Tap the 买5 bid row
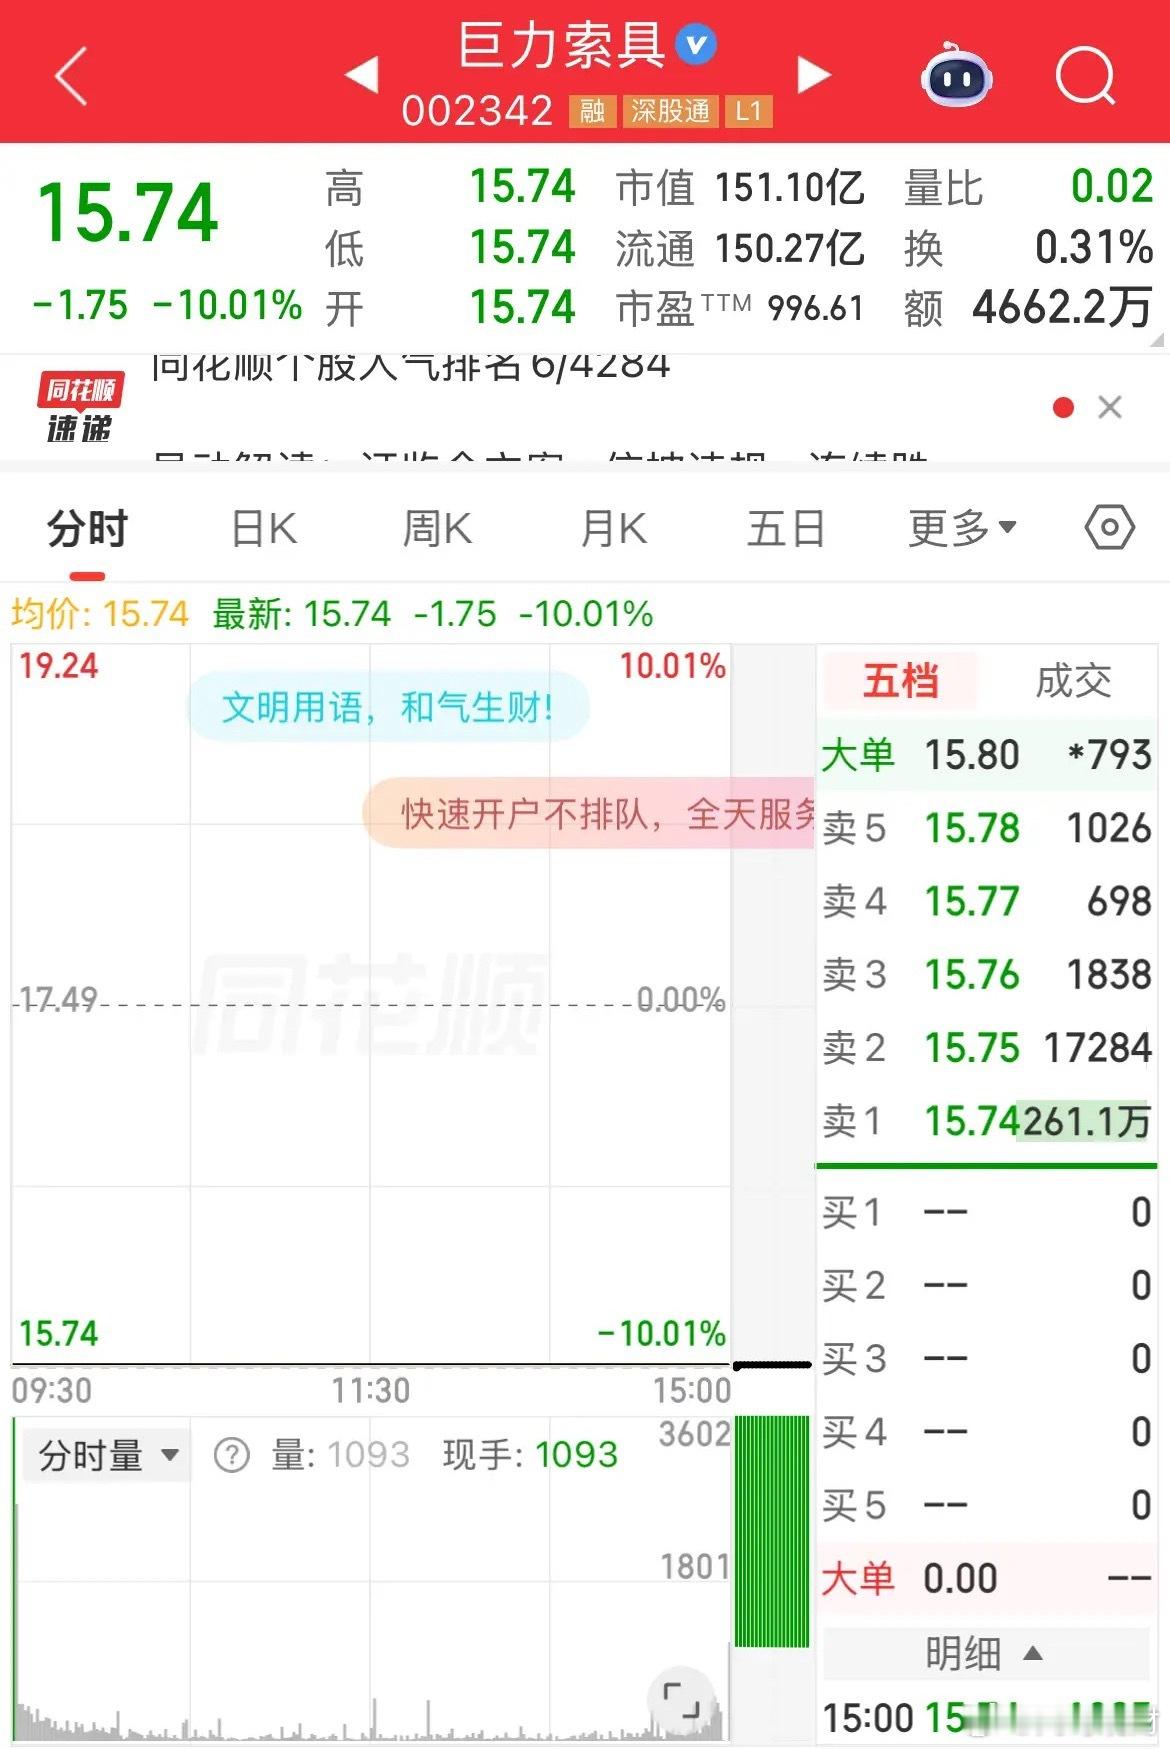 (x=986, y=1505)
